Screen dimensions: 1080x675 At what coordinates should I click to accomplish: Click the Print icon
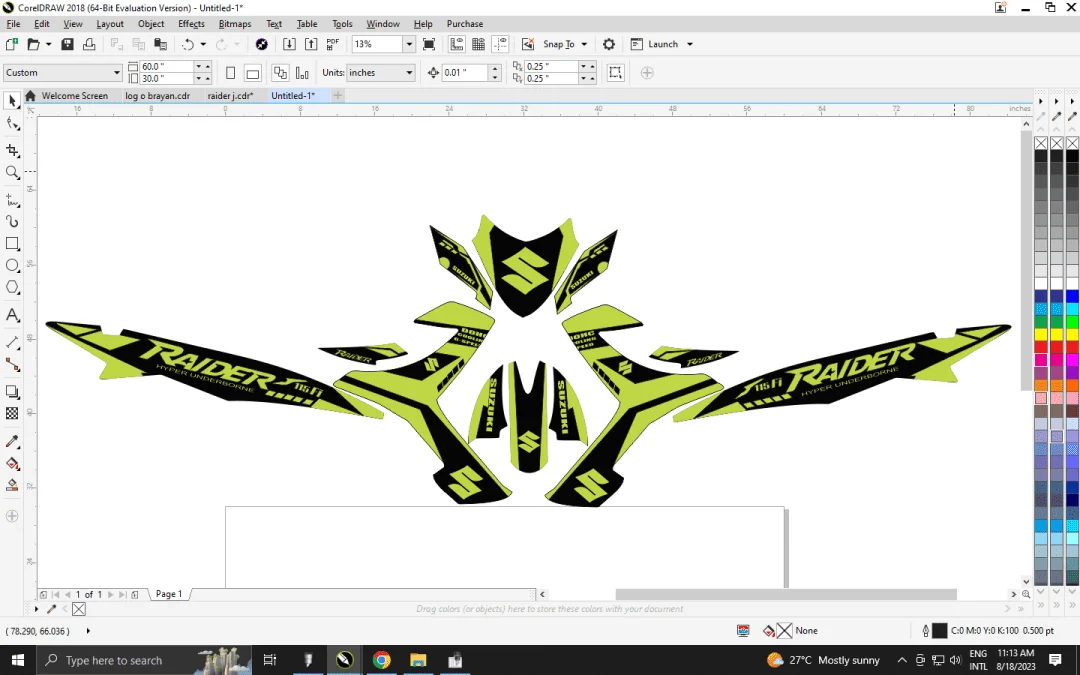89,44
